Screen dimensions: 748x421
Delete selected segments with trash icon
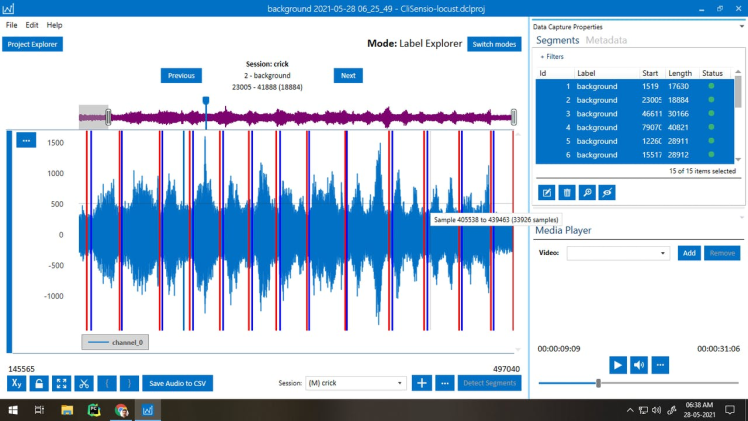tap(567, 192)
